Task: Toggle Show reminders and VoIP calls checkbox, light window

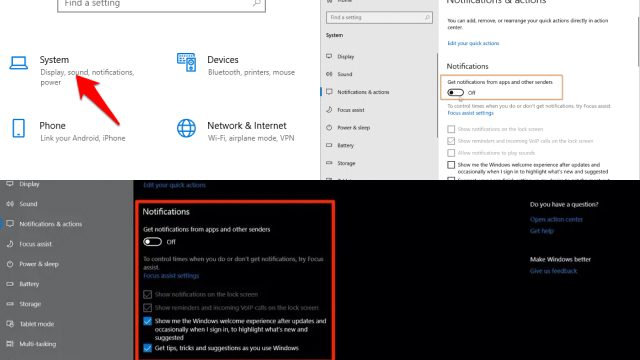Action: (x=451, y=141)
